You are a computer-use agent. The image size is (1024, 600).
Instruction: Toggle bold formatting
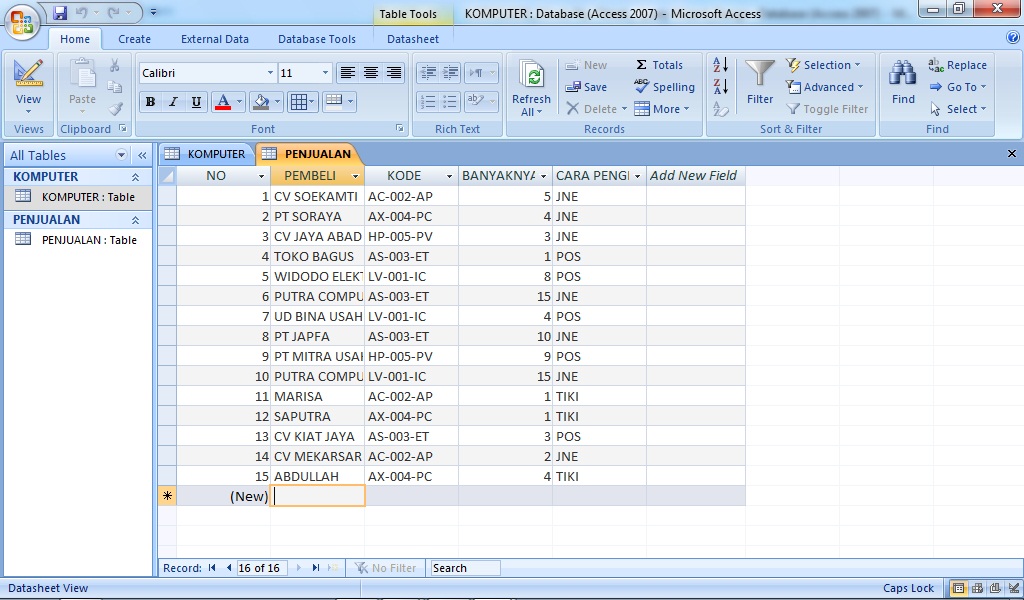pyautogui.click(x=150, y=101)
